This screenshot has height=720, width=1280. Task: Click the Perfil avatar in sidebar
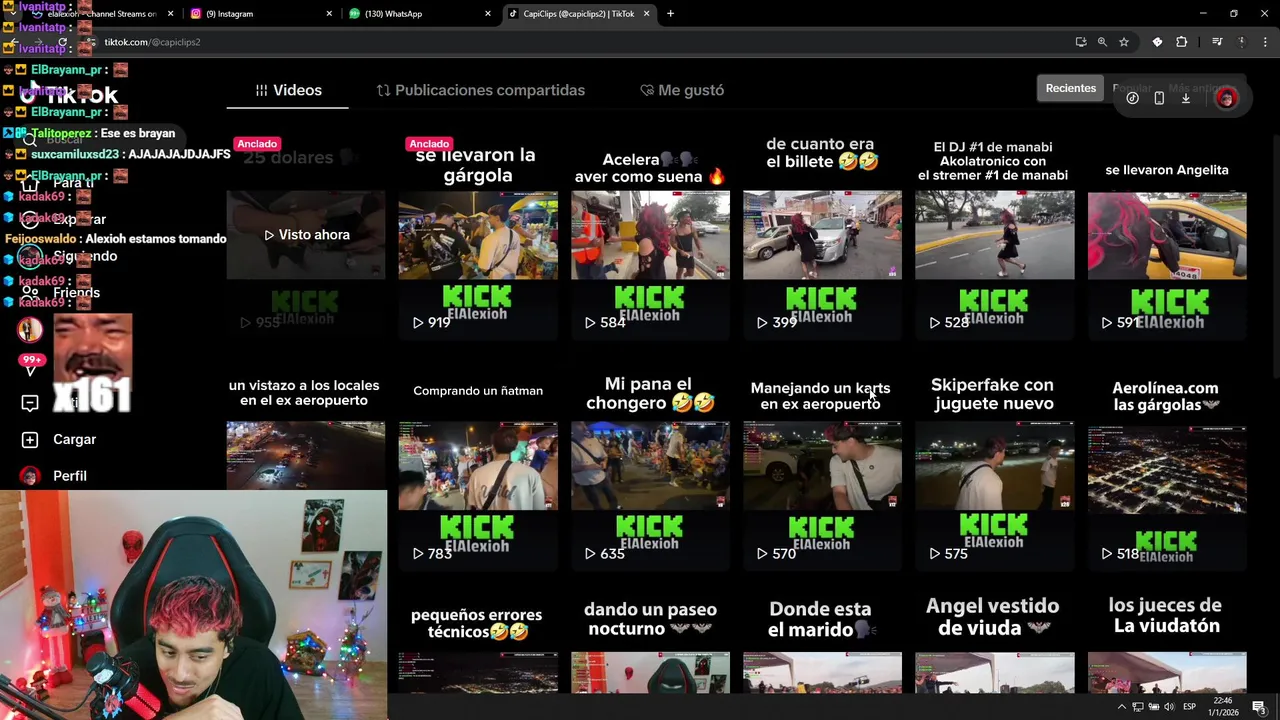pos(30,476)
